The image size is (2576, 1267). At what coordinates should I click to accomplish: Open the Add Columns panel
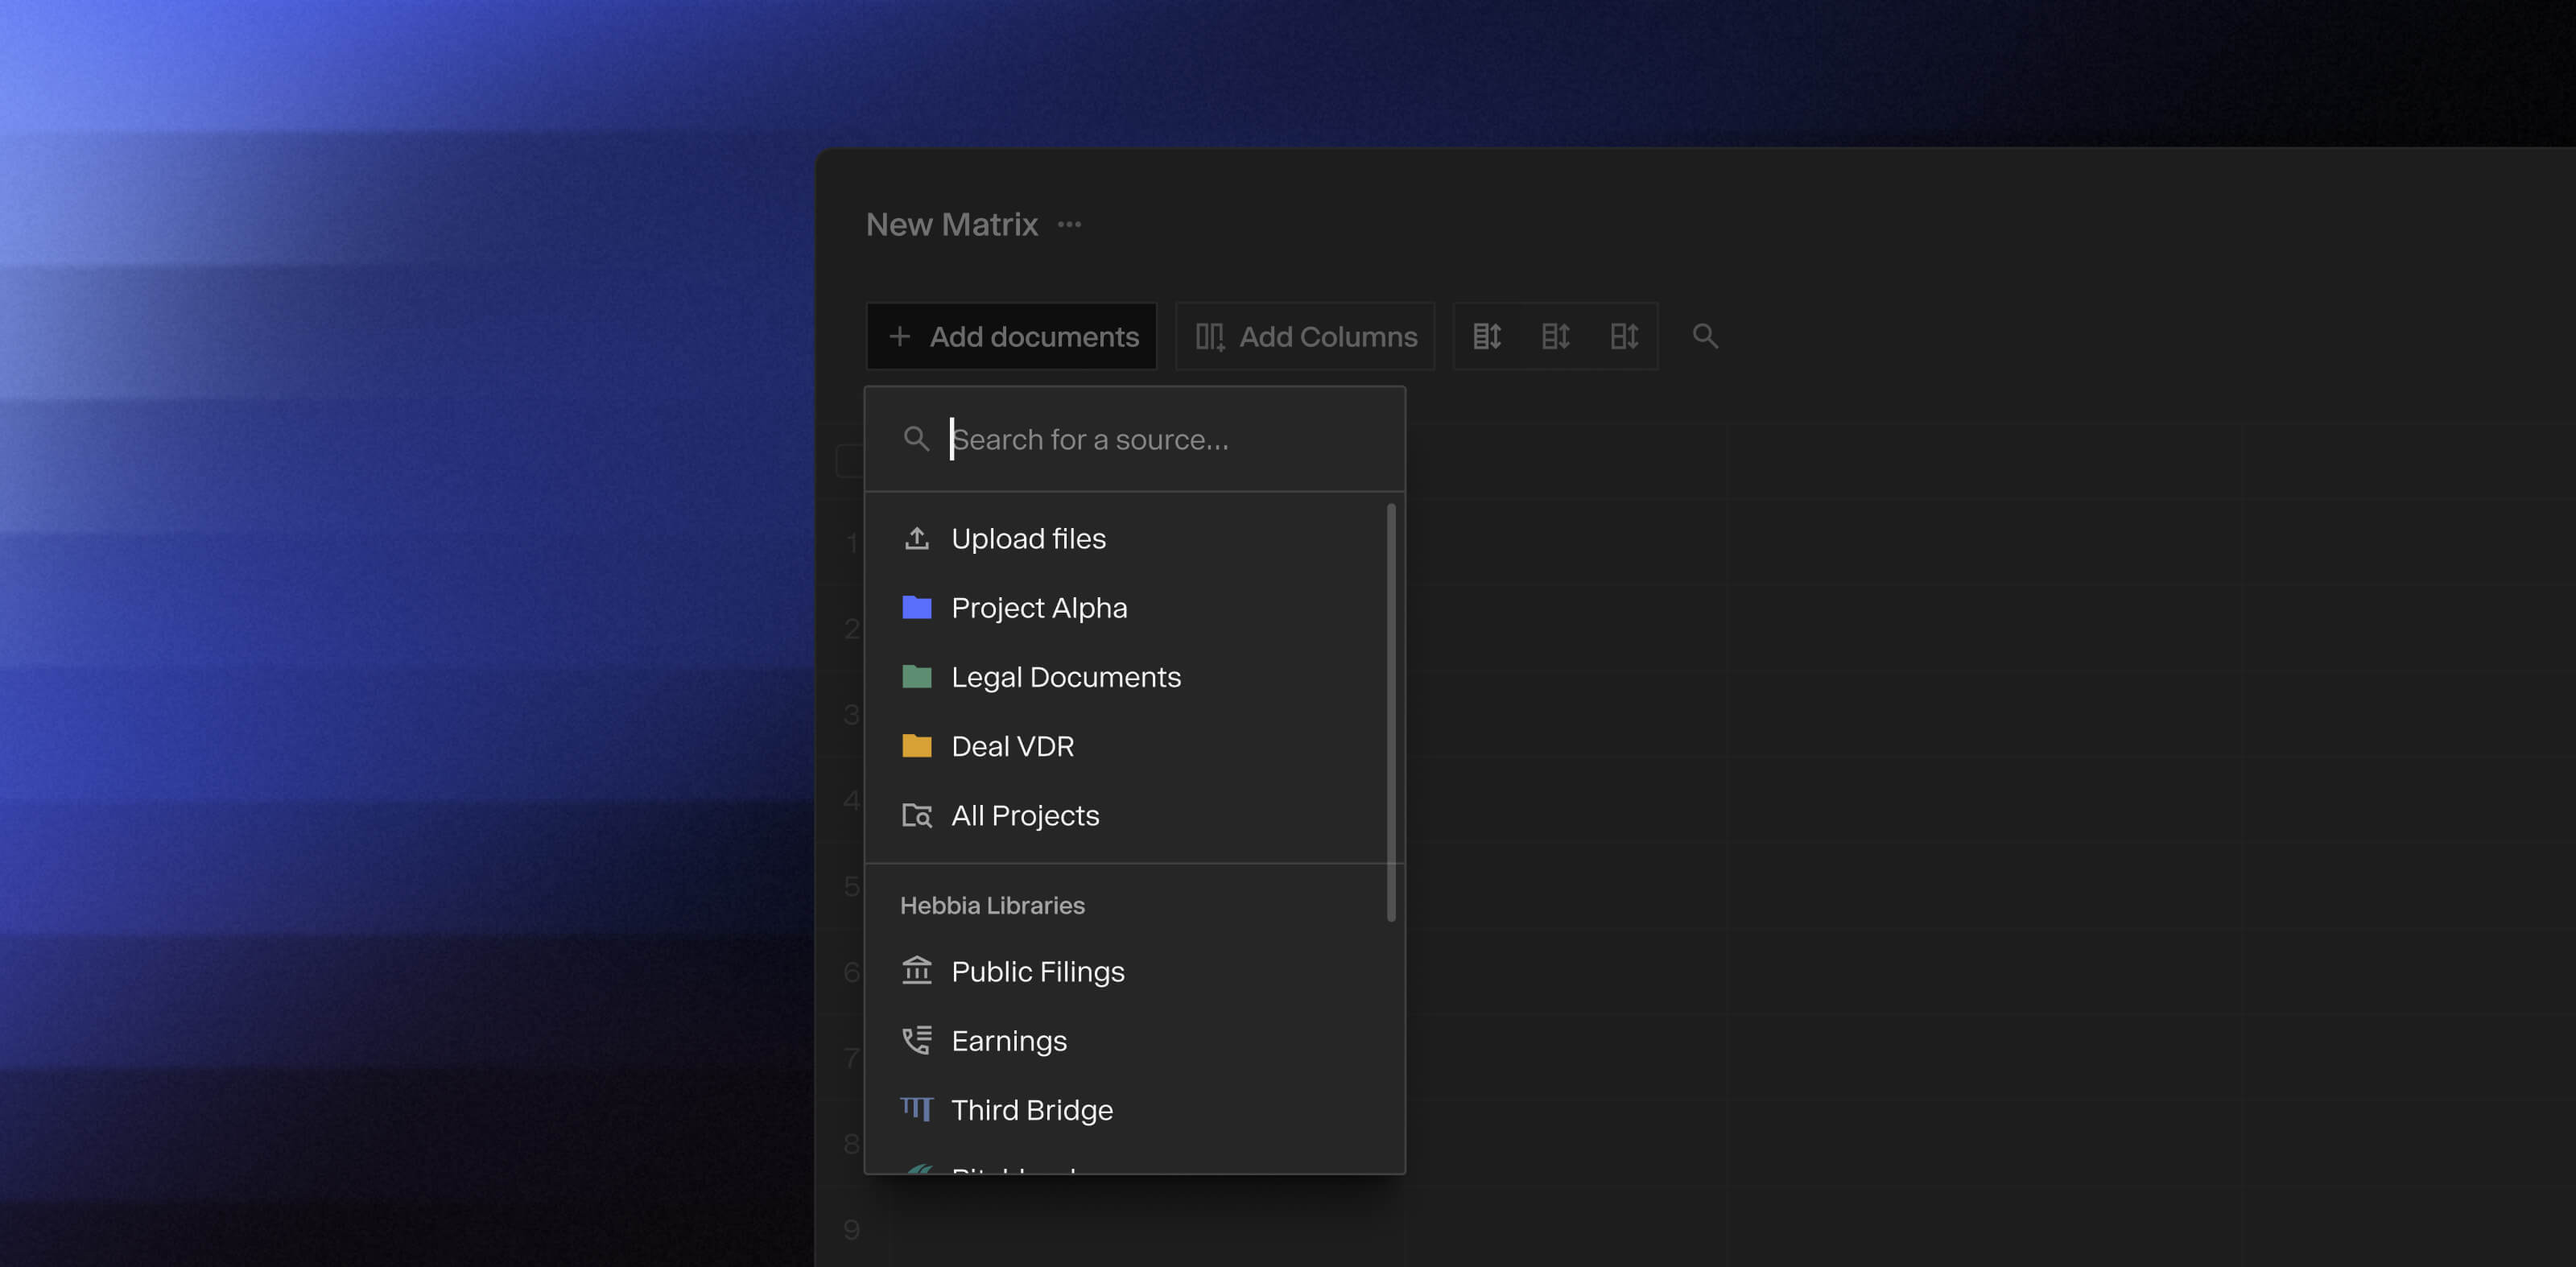(x=1305, y=336)
